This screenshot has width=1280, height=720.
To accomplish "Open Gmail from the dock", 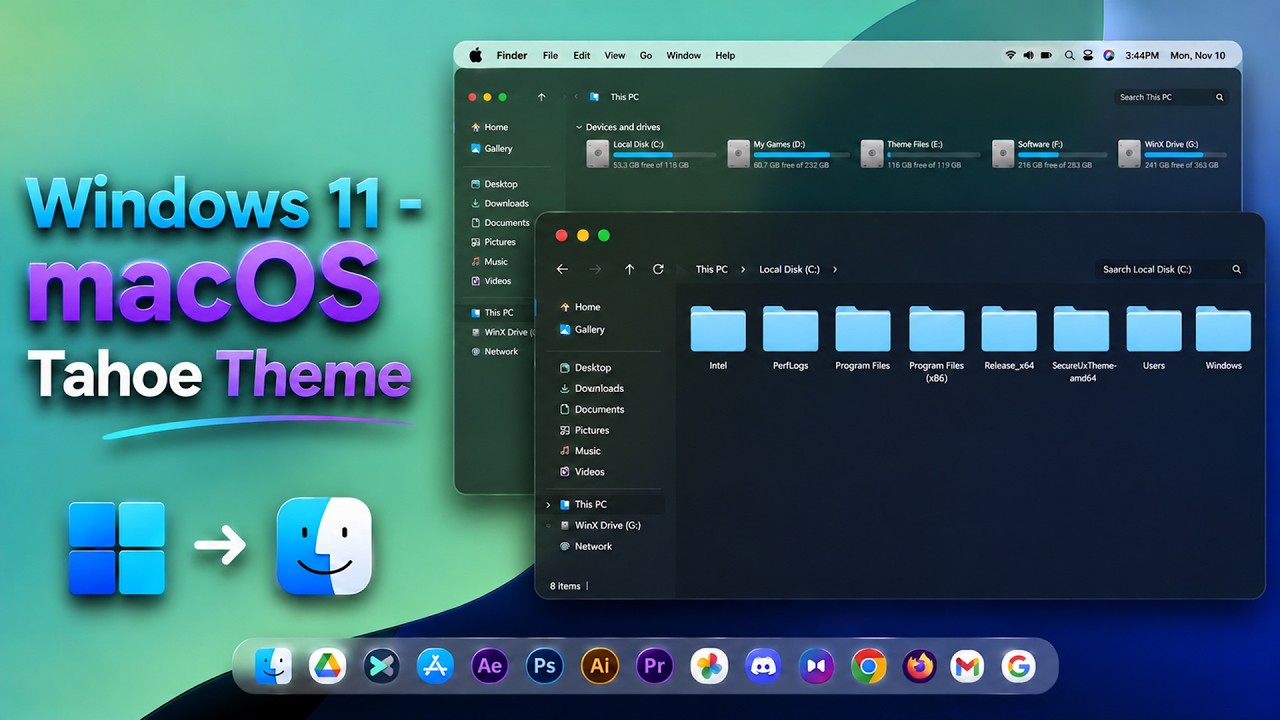I will click(967, 666).
